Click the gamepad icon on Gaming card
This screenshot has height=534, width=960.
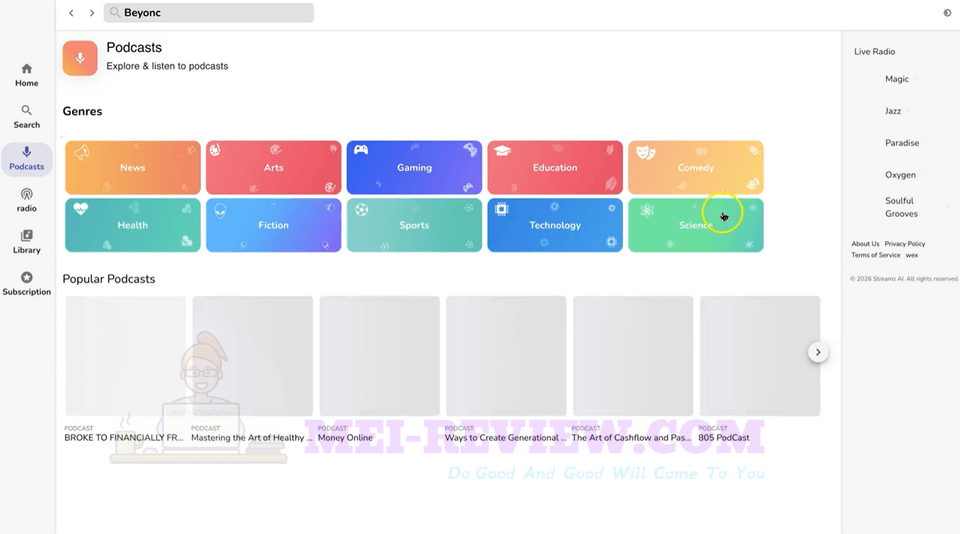coord(361,150)
